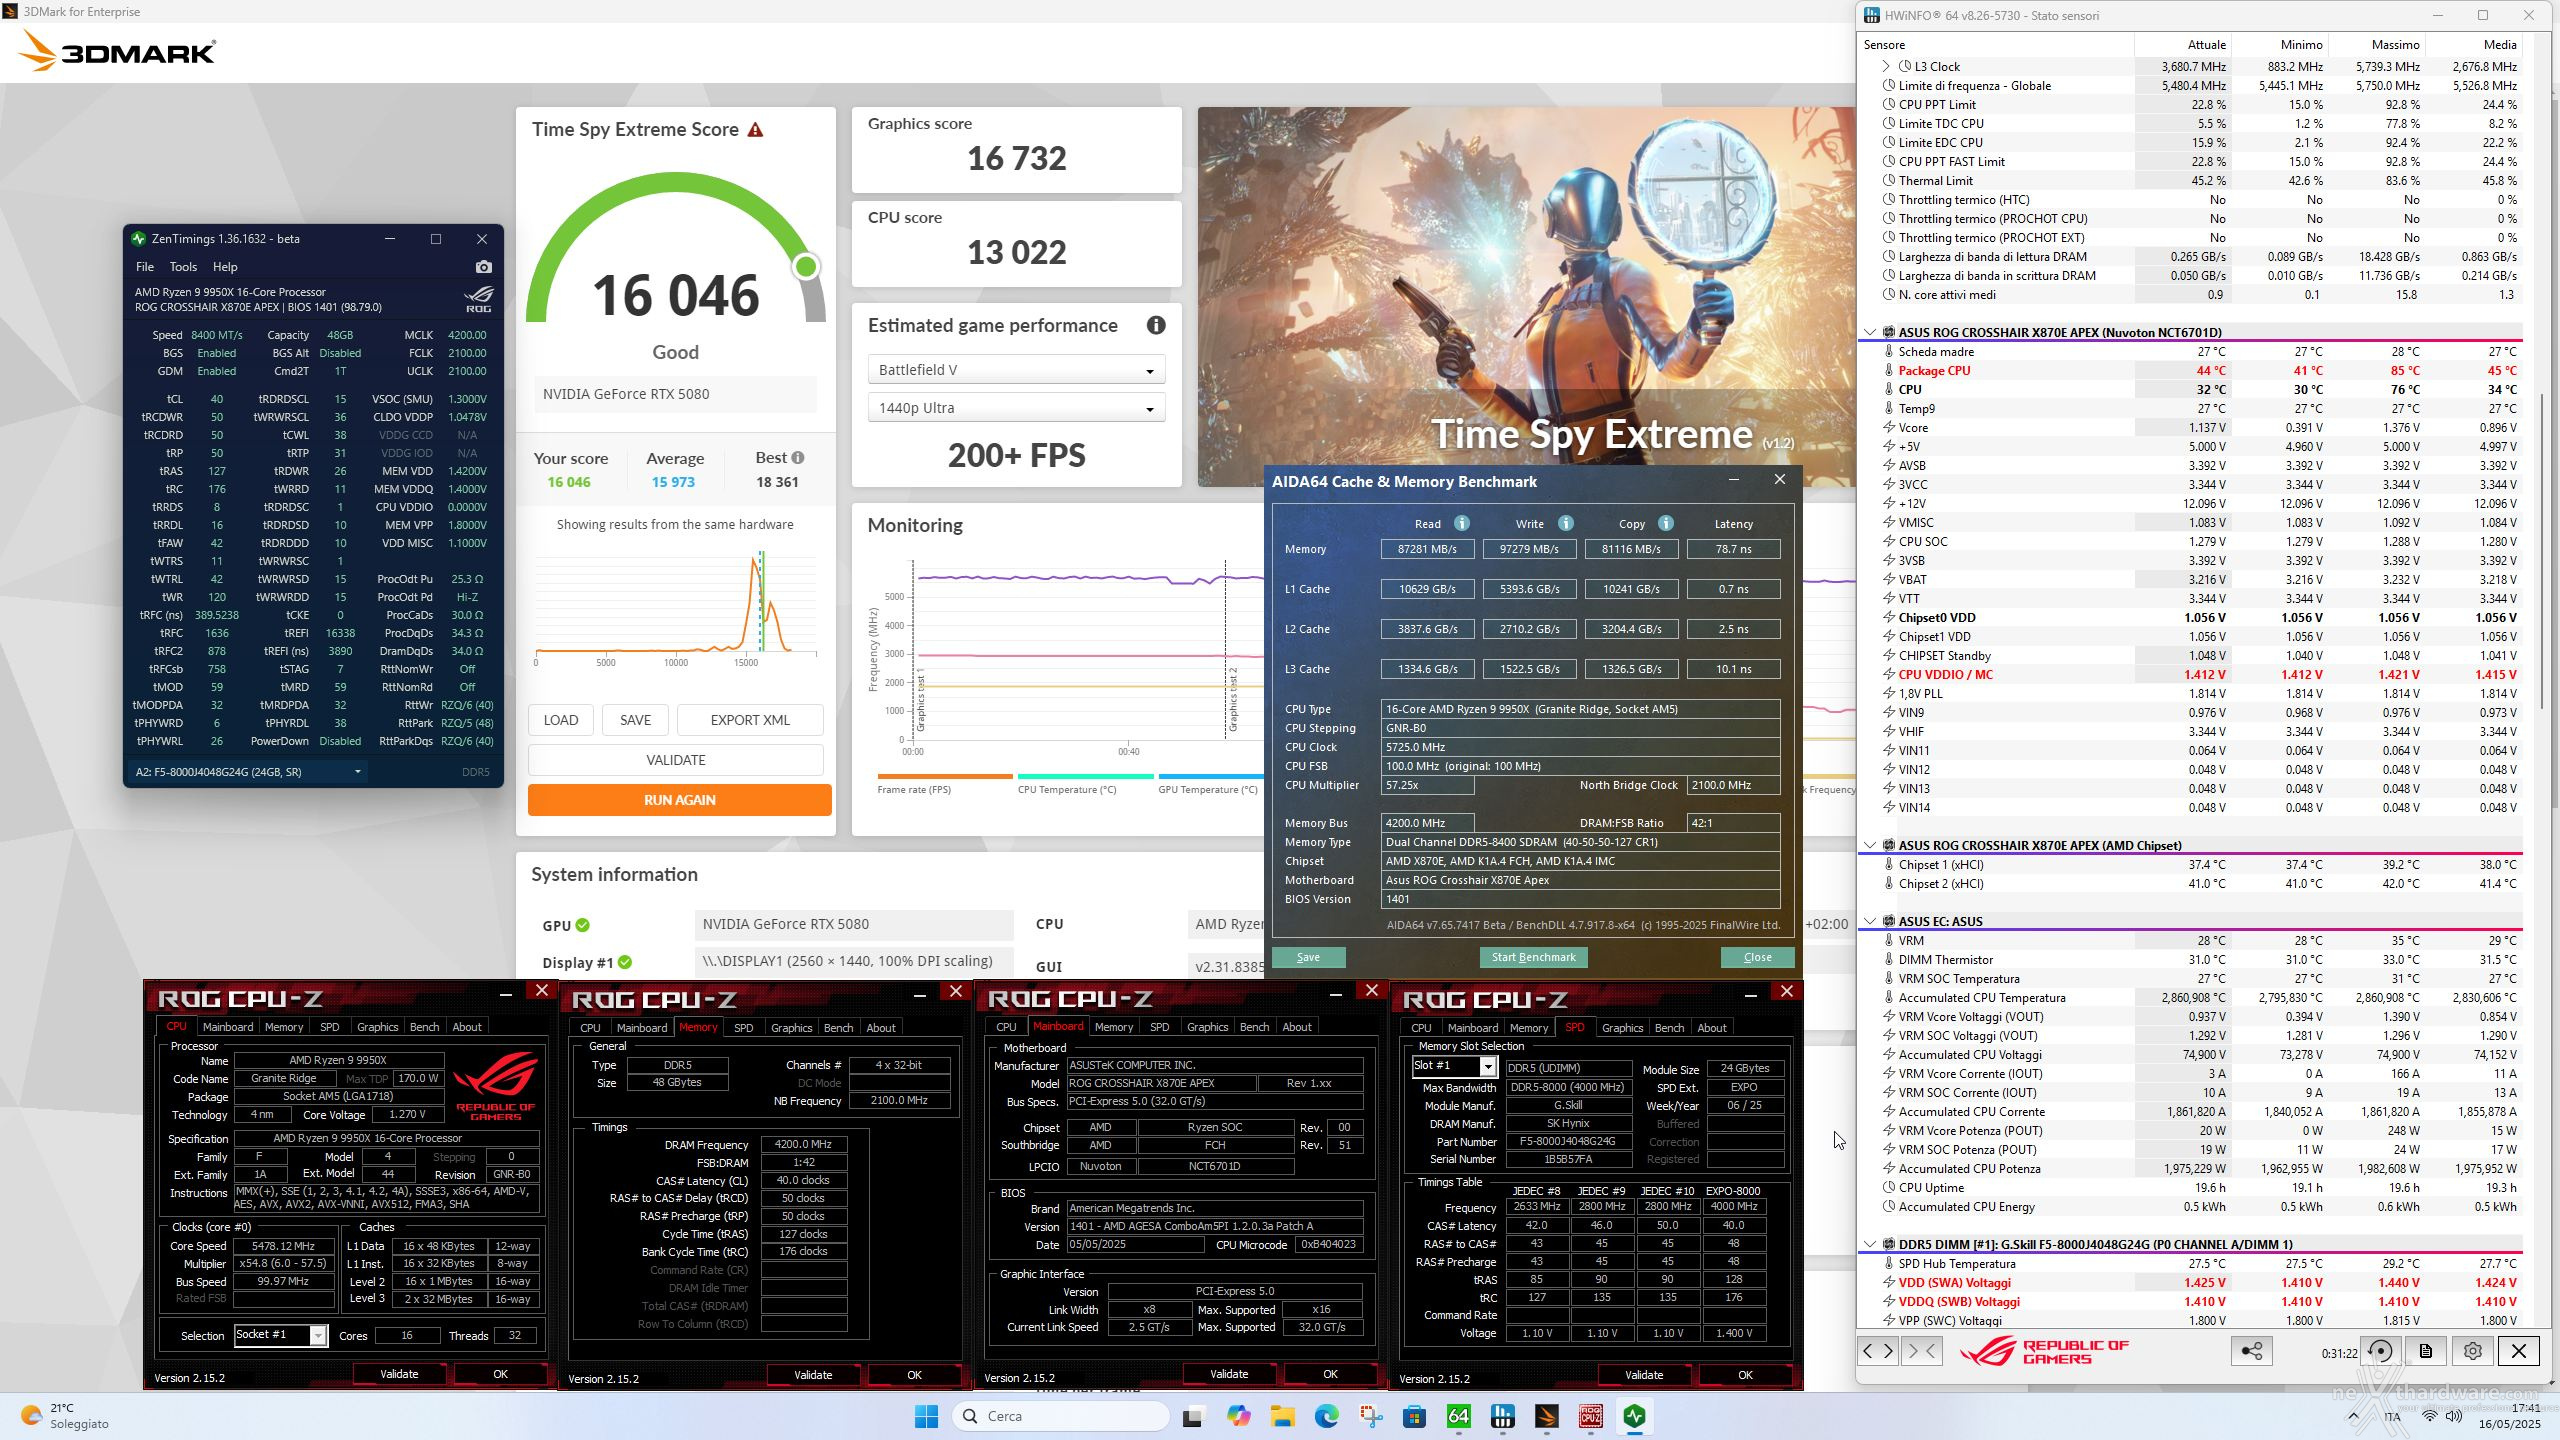This screenshot has height=1440, width=2560.
Task: Collapse the ASUS EC sensor group
Action: pyautogui.click(x=1870, y=922)
